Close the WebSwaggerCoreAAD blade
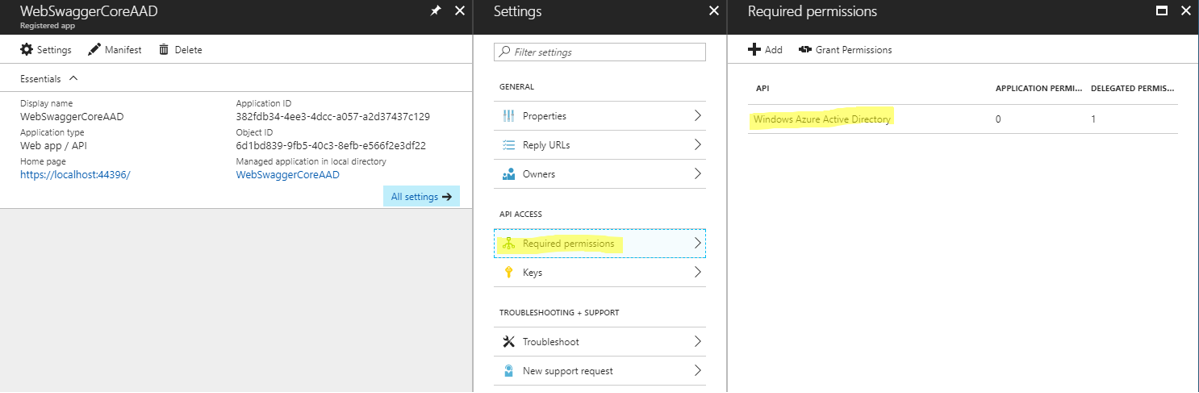This screenshot has width=1199, height=393. click(460, 11)
